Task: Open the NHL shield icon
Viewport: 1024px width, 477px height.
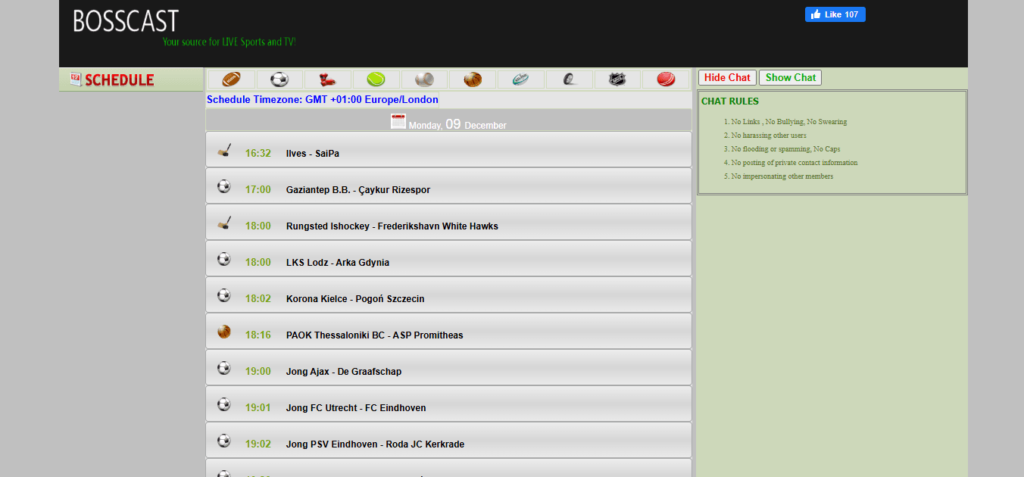Action: coord(617,79)
